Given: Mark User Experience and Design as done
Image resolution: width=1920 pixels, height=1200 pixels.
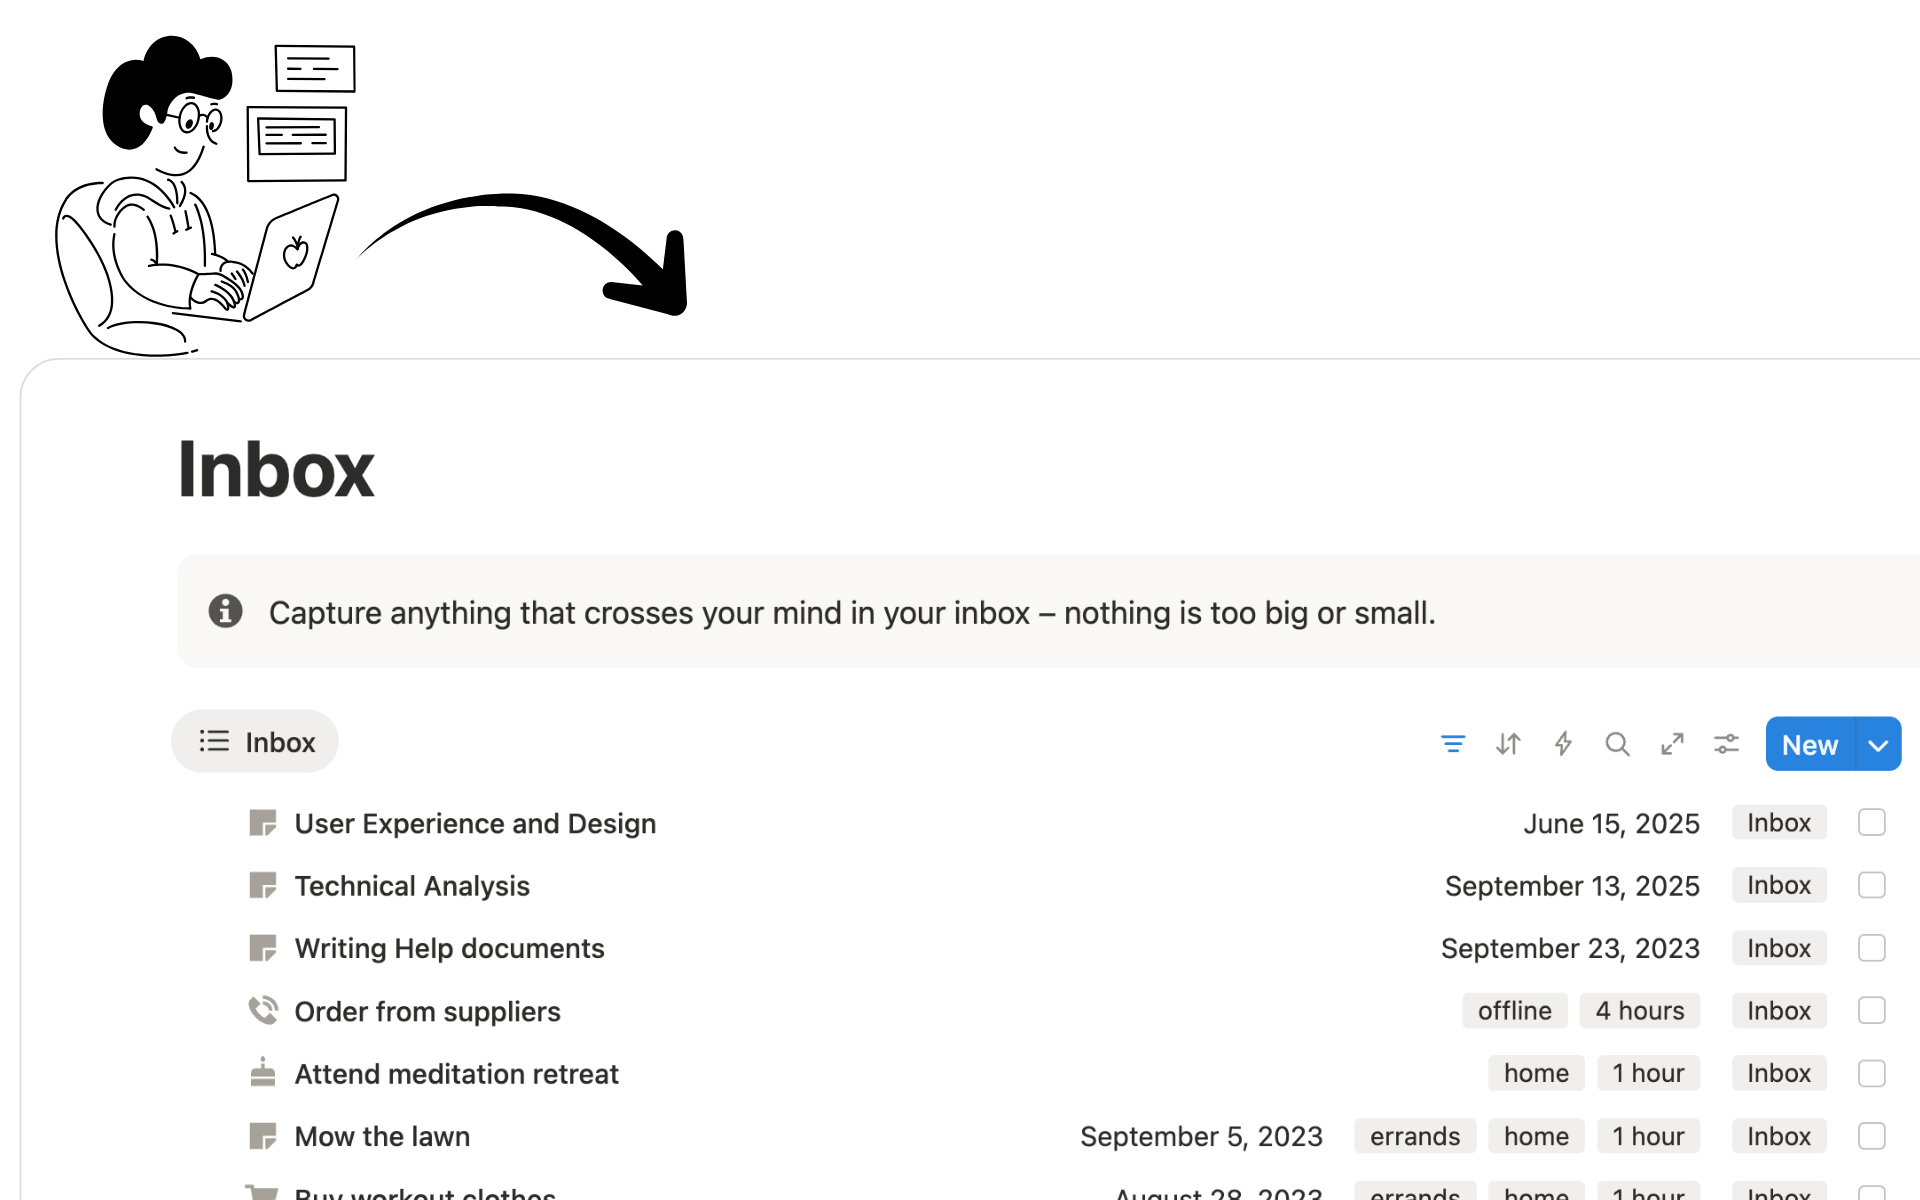Looking at the screenshot, I should [1872, 822].
